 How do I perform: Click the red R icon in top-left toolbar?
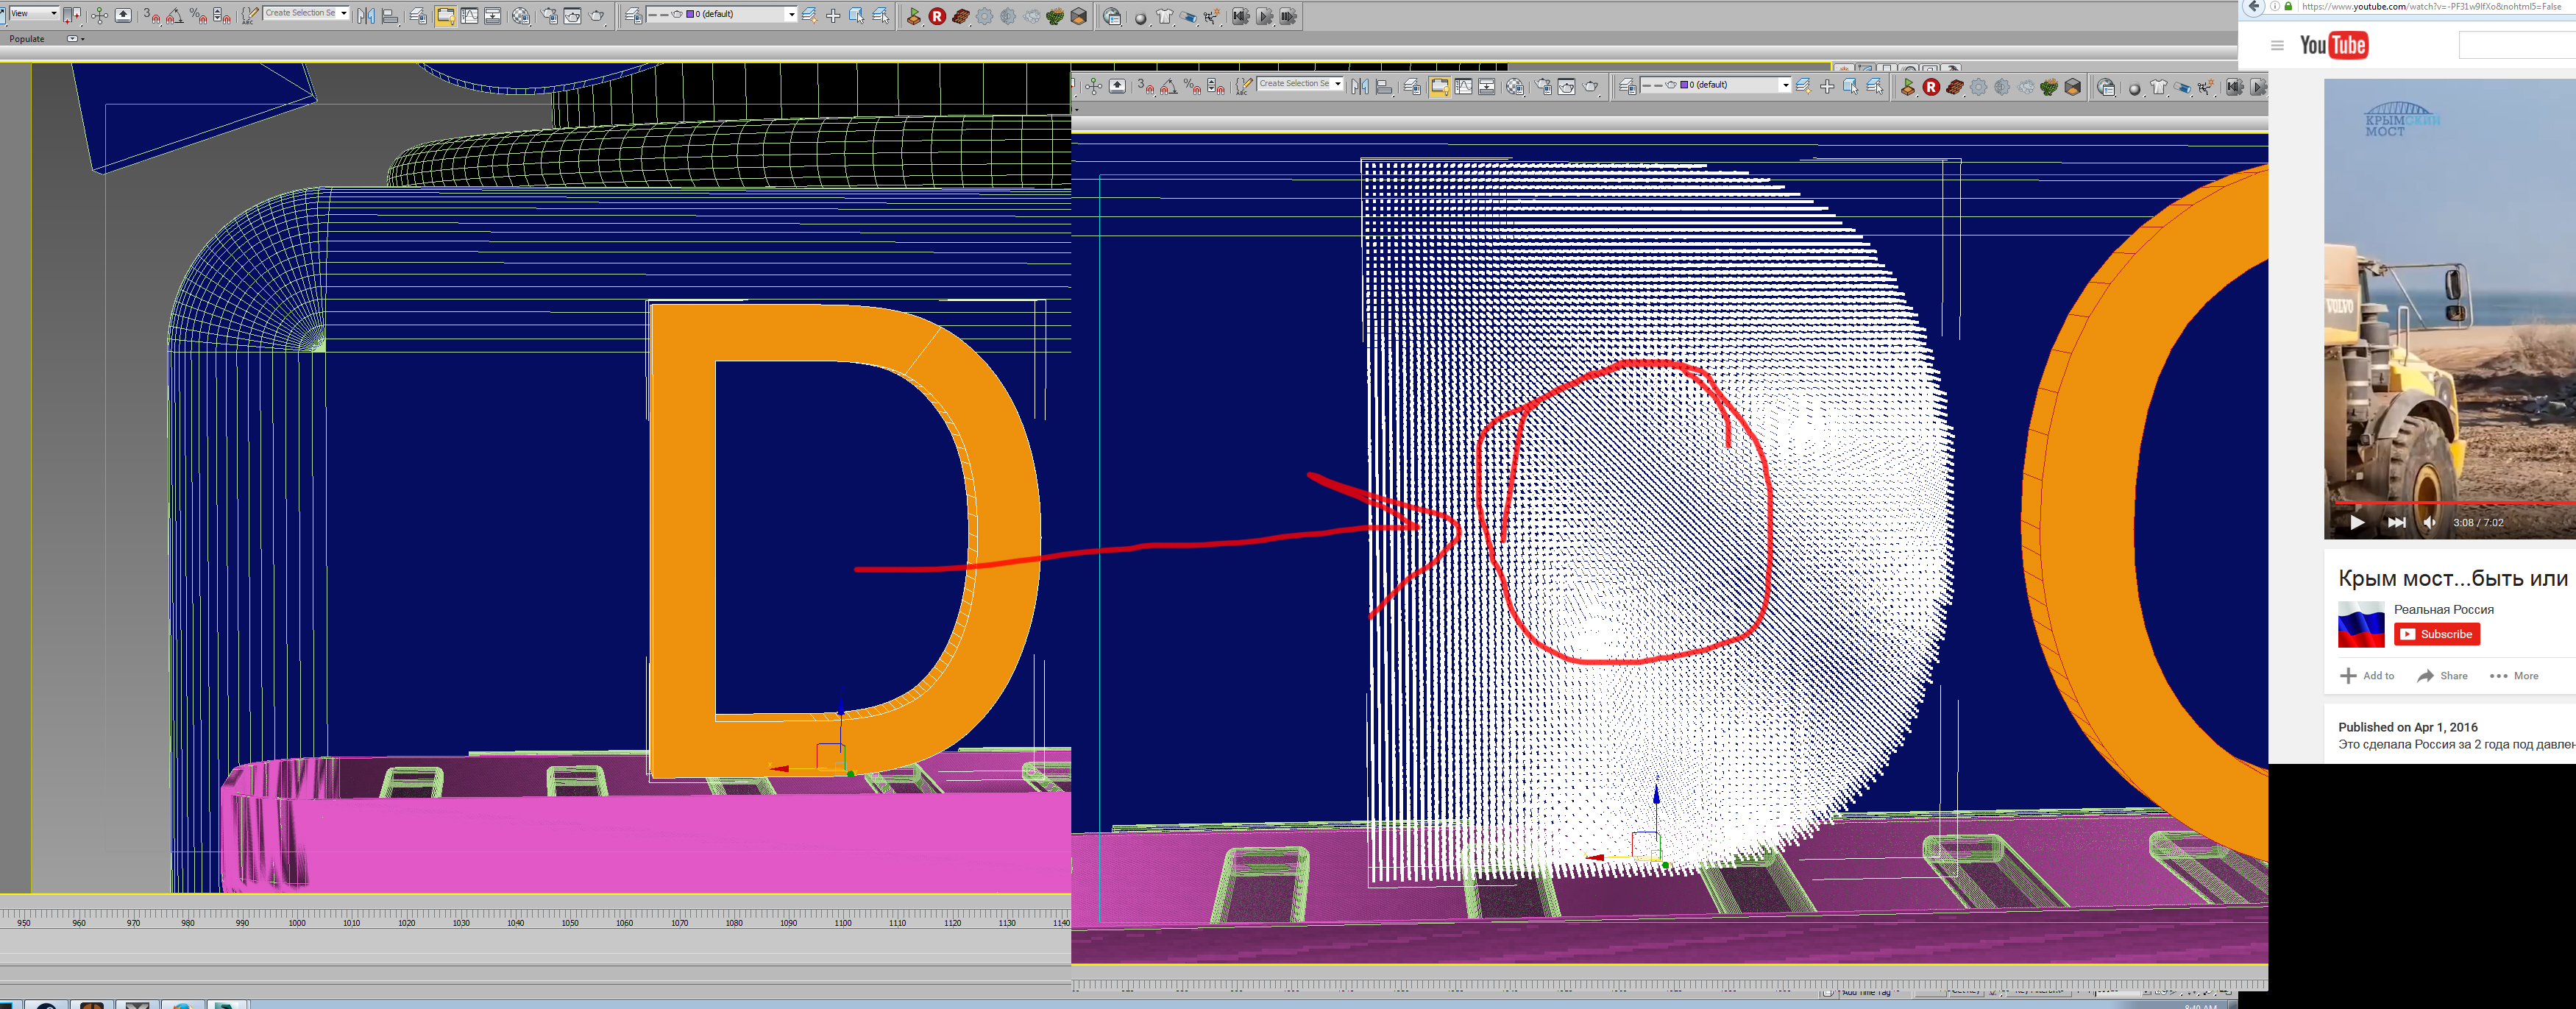937,16
